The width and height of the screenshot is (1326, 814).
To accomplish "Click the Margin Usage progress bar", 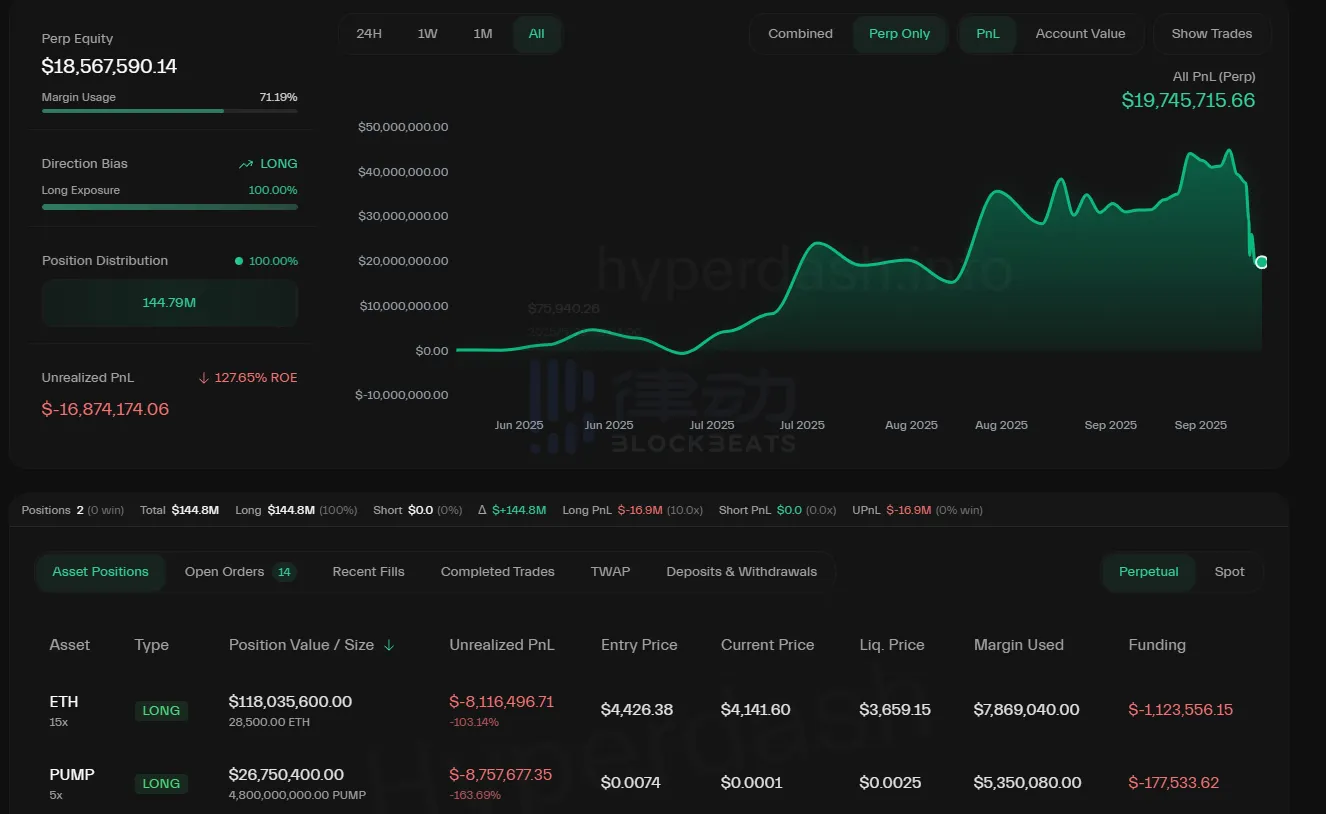I will point(169,111).
